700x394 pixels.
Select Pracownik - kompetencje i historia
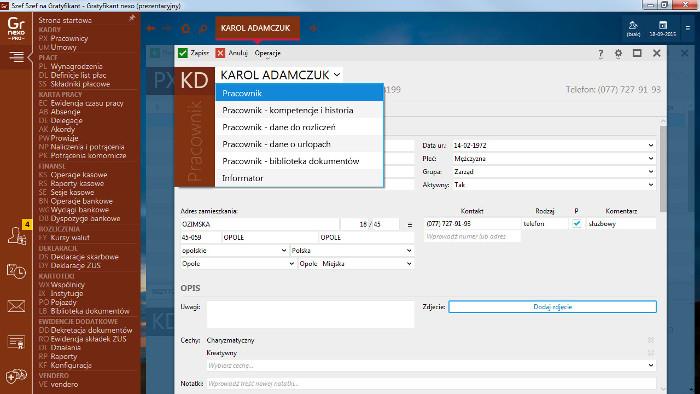pos(299,110)
